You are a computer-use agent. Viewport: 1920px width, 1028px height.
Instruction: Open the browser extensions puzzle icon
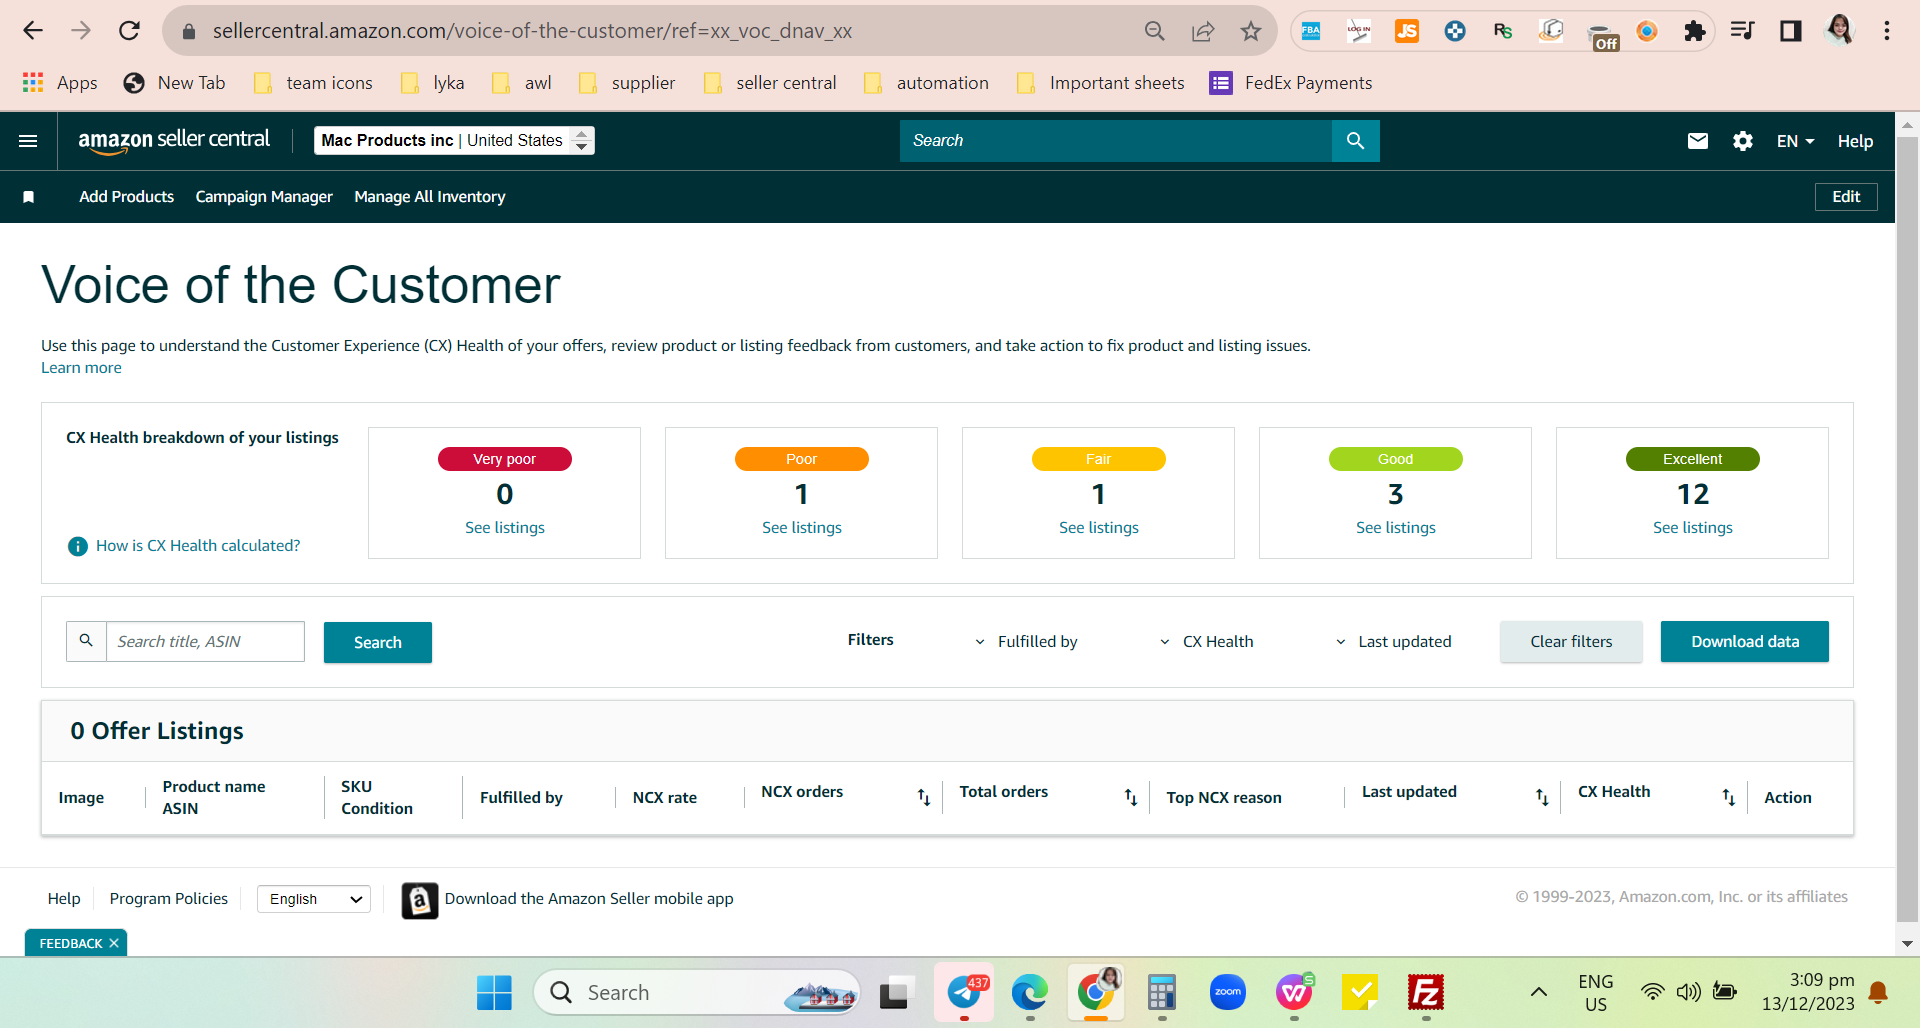point(1694,31)
